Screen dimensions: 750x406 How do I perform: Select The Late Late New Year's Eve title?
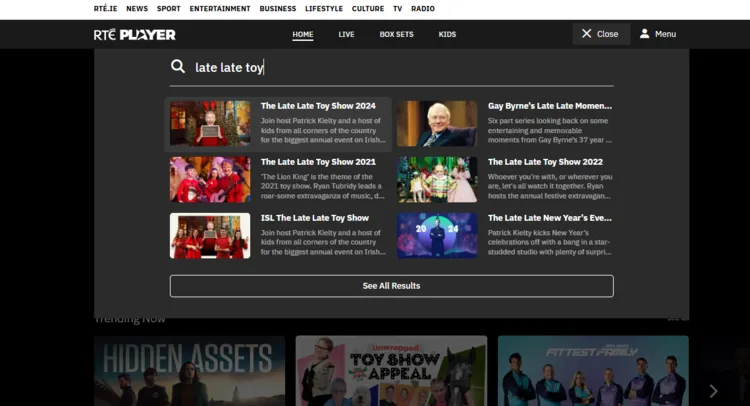point(550,218)
